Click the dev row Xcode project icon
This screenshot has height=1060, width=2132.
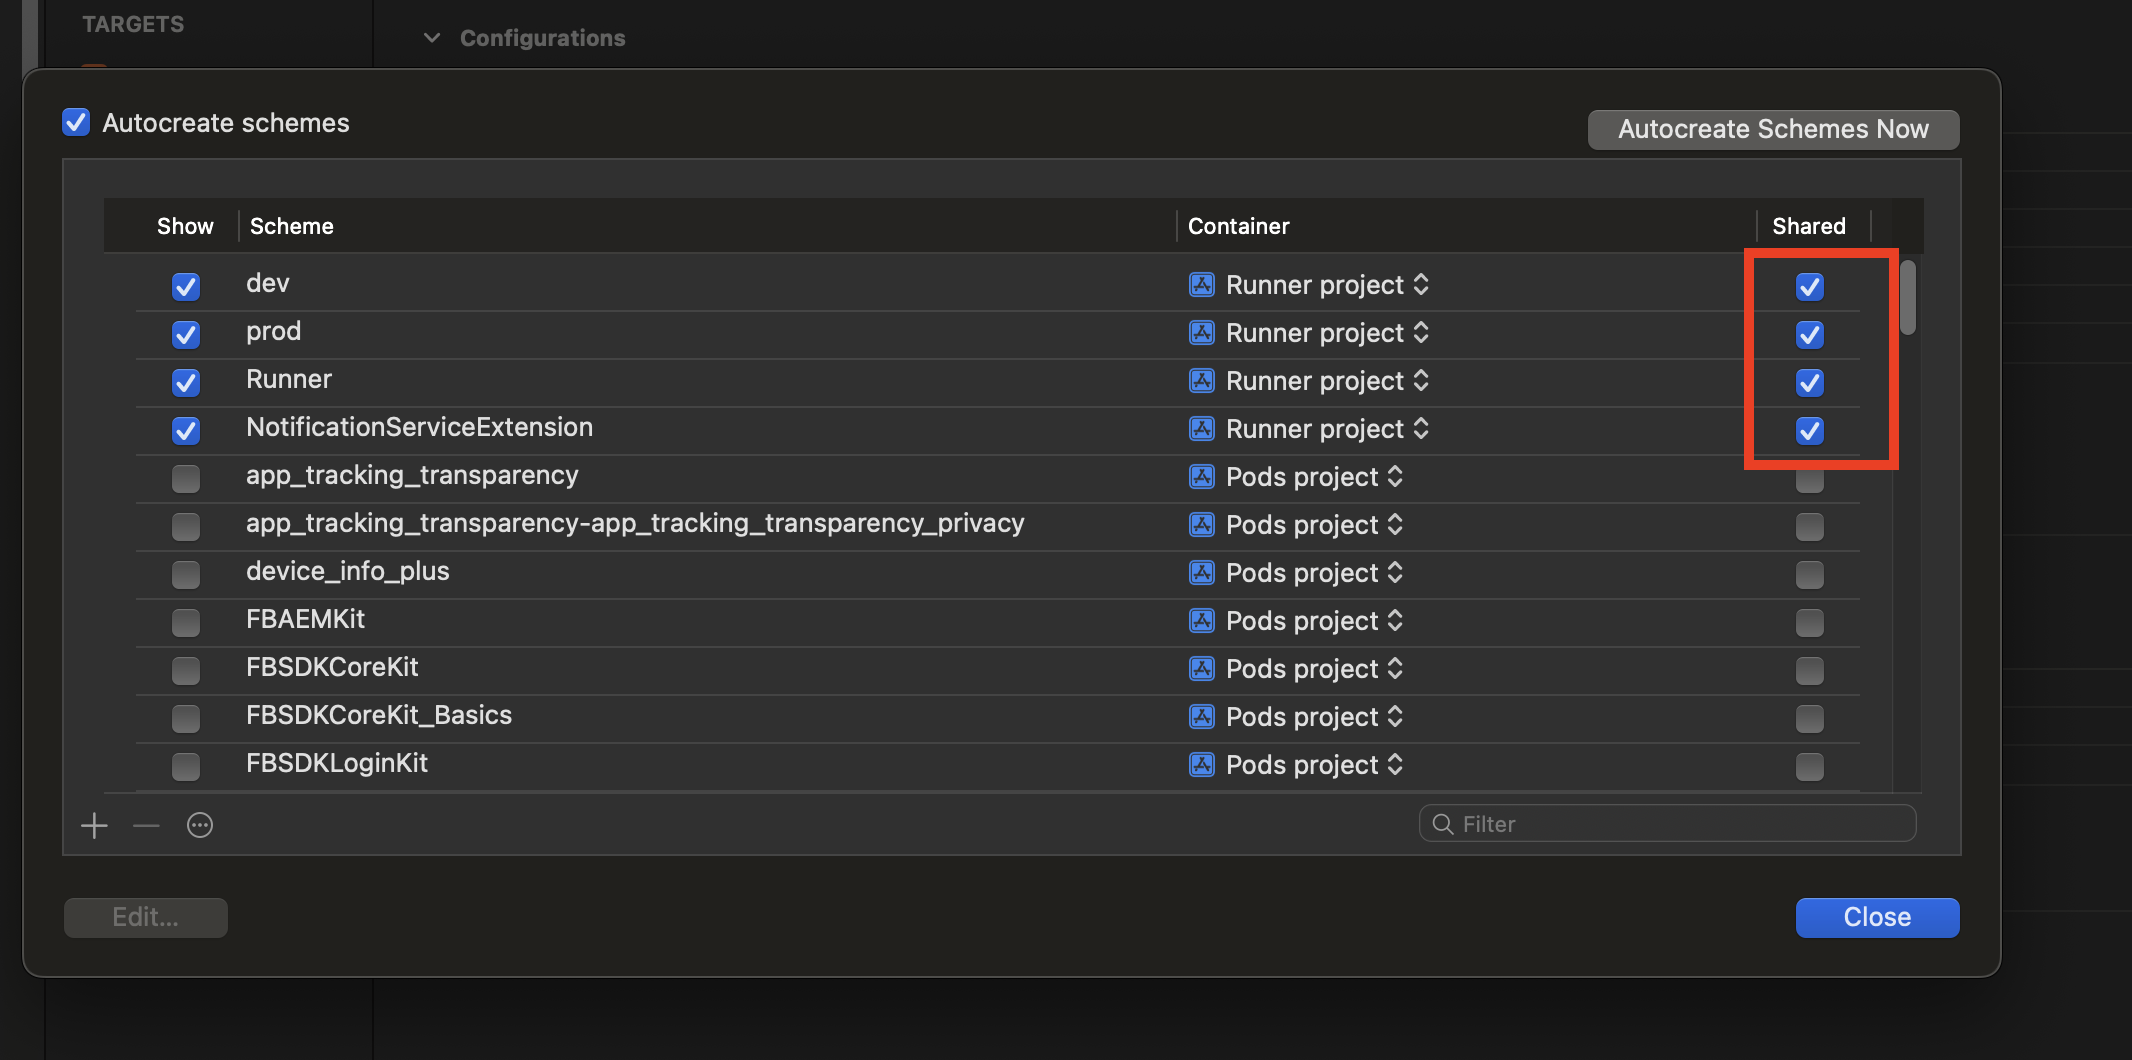(1201, 285)
